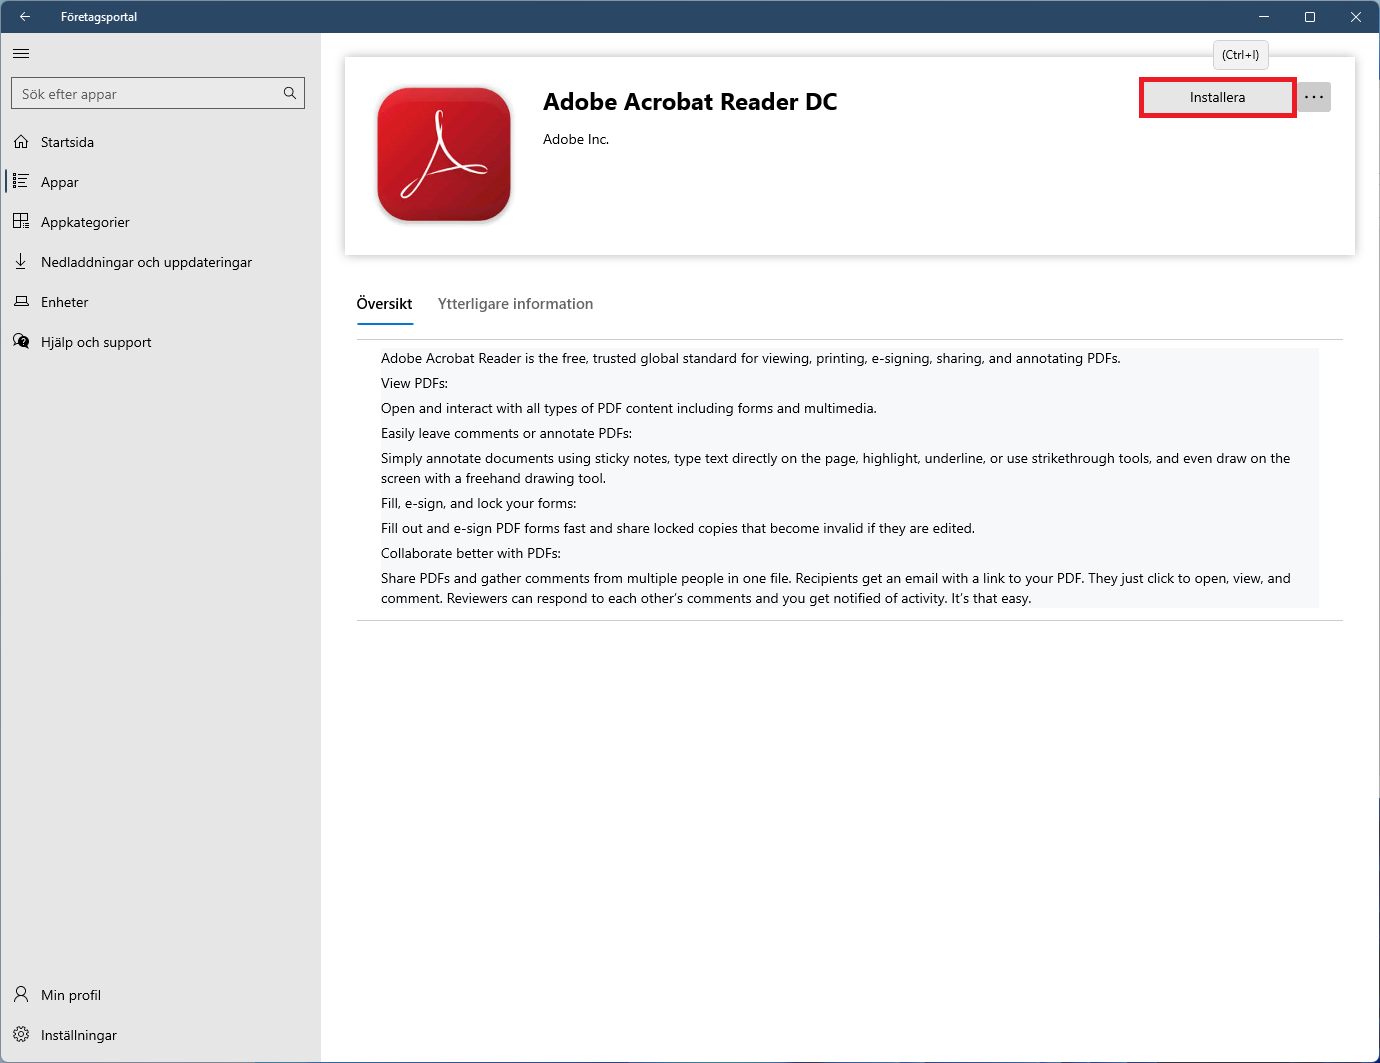Viewport: 1380px width, 1063px height.
Task: Open Startsida in the sidebar
Action: coord(161,142)
